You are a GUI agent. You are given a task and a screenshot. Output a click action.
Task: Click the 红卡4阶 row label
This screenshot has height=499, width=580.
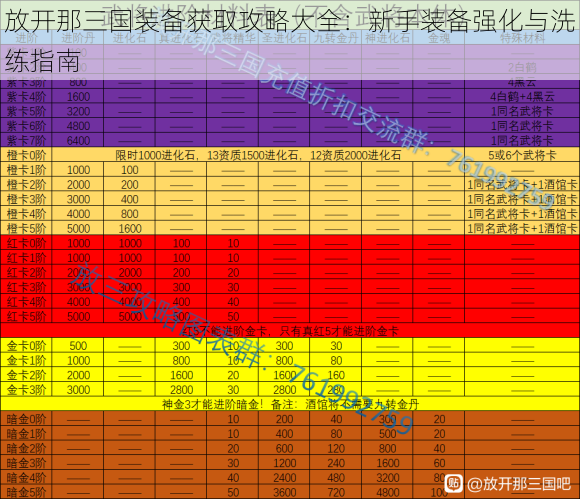pos(26,302)
